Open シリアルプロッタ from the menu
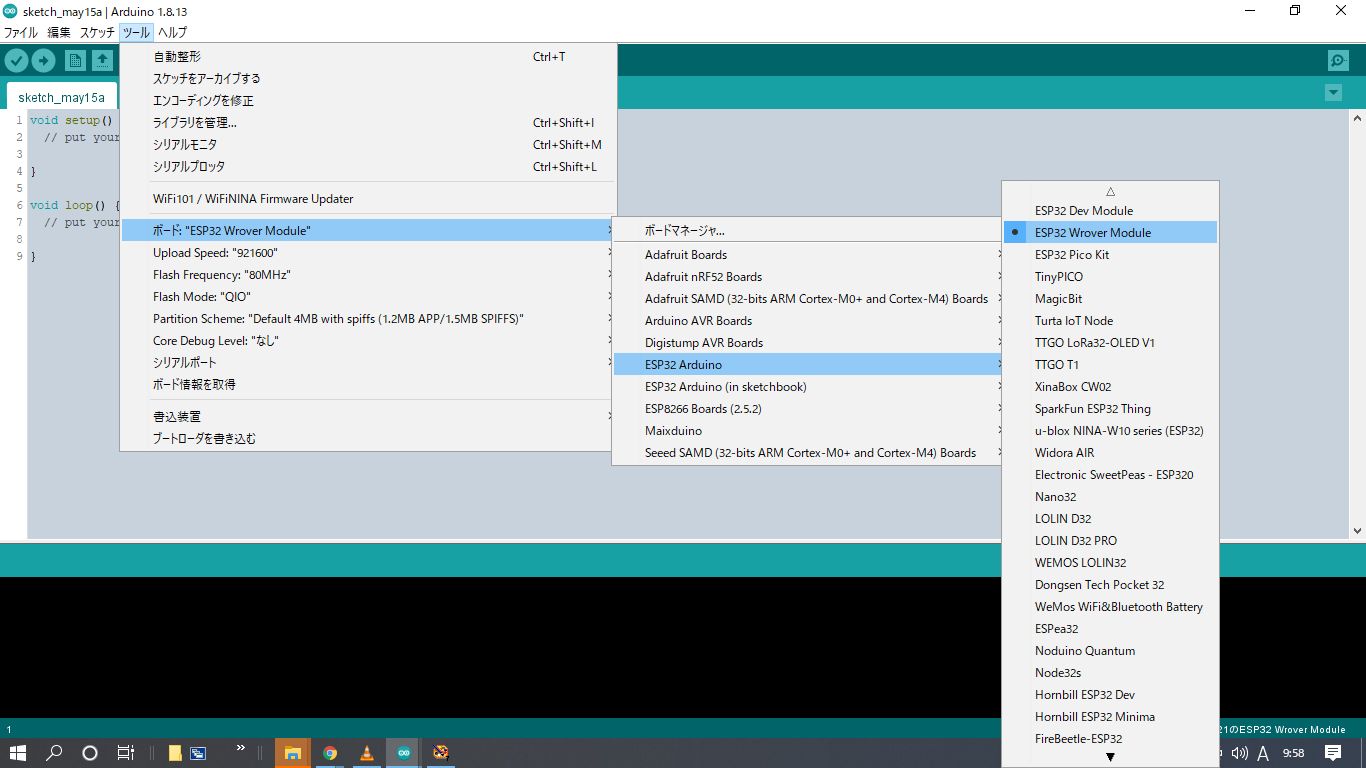 click(x=368, y=167)
